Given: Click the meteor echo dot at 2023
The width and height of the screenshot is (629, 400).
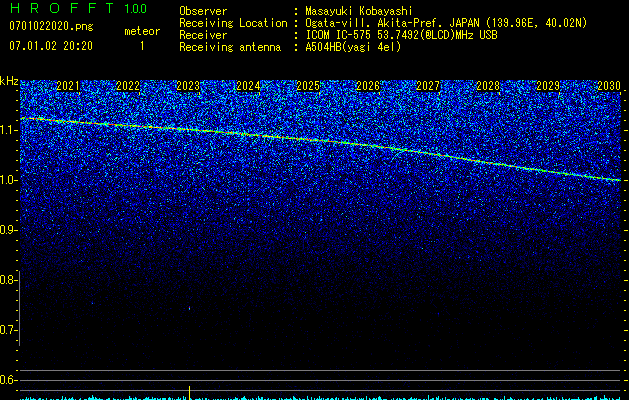Looking at the screenshot, I should click(x=189, y=308).
